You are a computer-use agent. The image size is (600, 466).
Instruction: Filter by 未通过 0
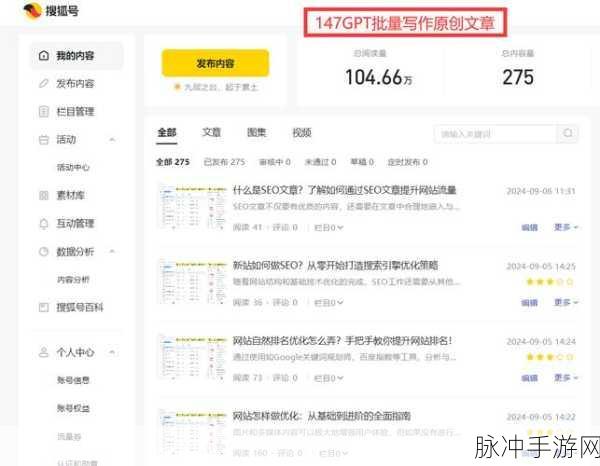320,162
